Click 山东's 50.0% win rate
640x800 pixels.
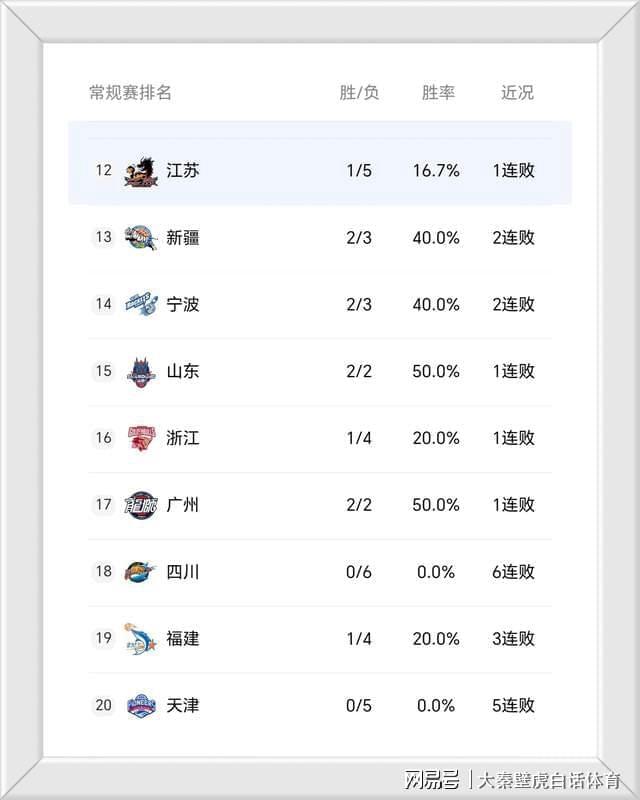click(436, 371)
